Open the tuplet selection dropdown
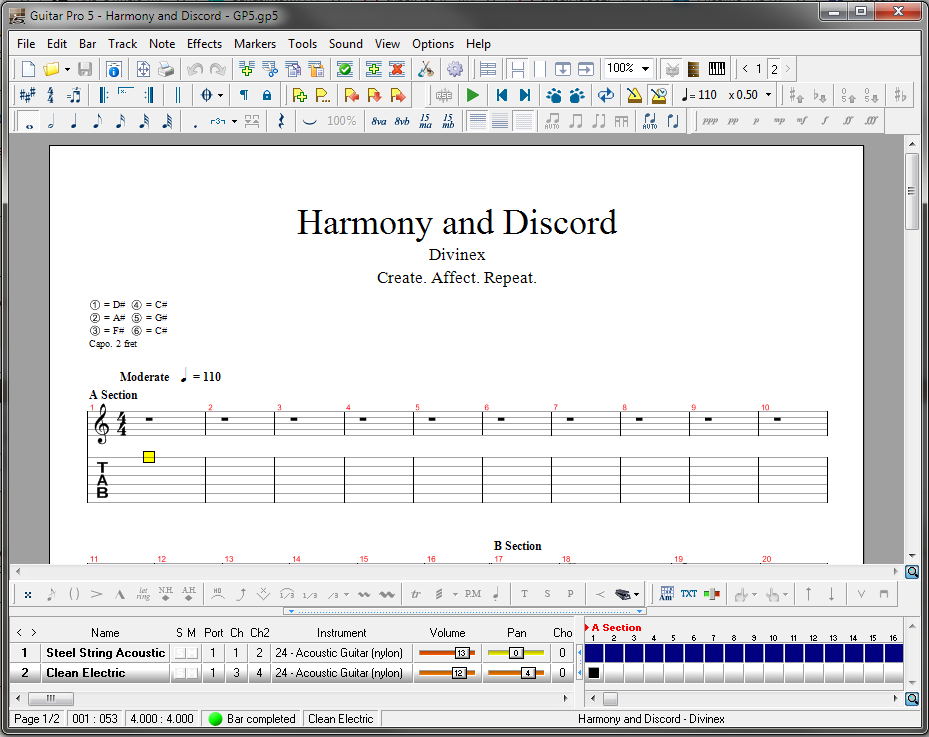 233,121
